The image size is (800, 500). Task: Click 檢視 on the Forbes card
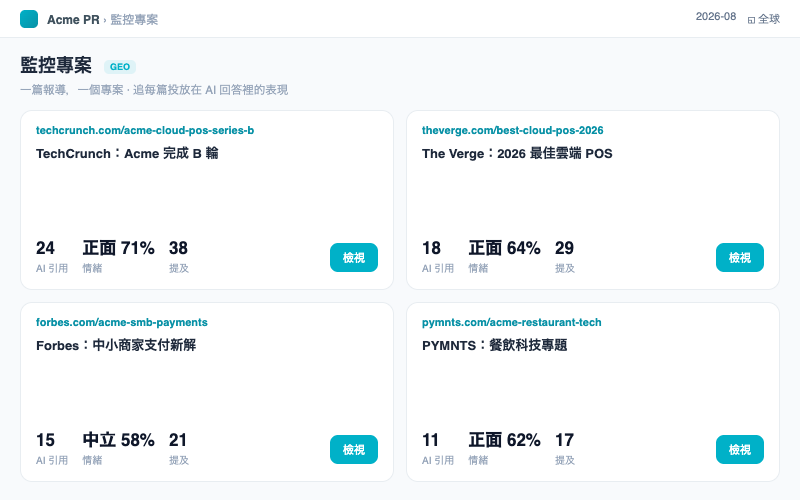point(354,449)
